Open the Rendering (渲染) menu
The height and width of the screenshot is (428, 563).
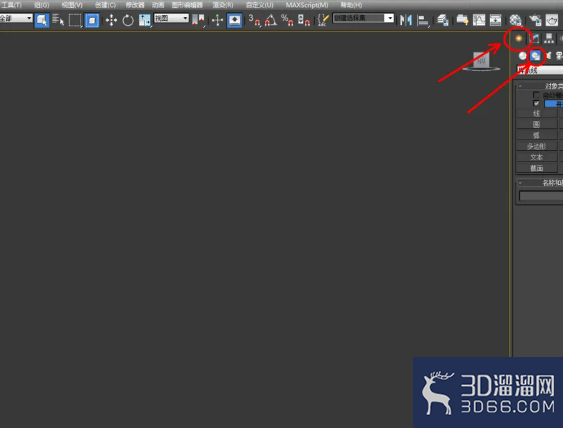point(223,5)
